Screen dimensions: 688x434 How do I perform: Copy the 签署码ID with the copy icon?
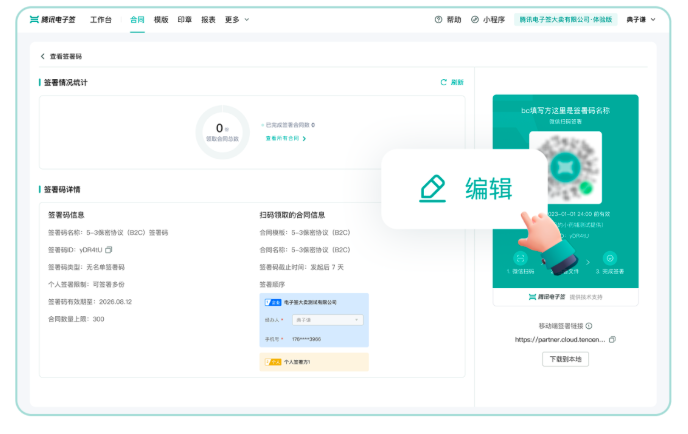click(x=109, y=250)
